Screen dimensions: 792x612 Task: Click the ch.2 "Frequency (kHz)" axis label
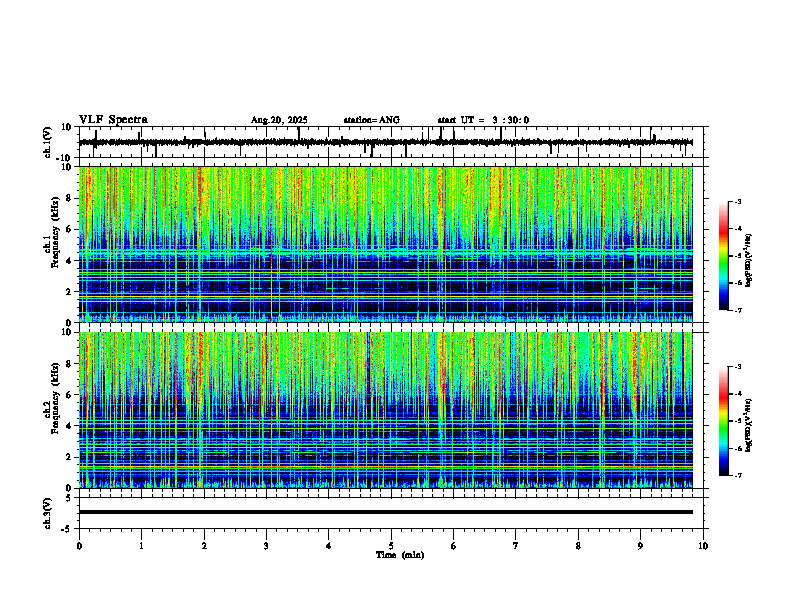click(x=56, y=398)
